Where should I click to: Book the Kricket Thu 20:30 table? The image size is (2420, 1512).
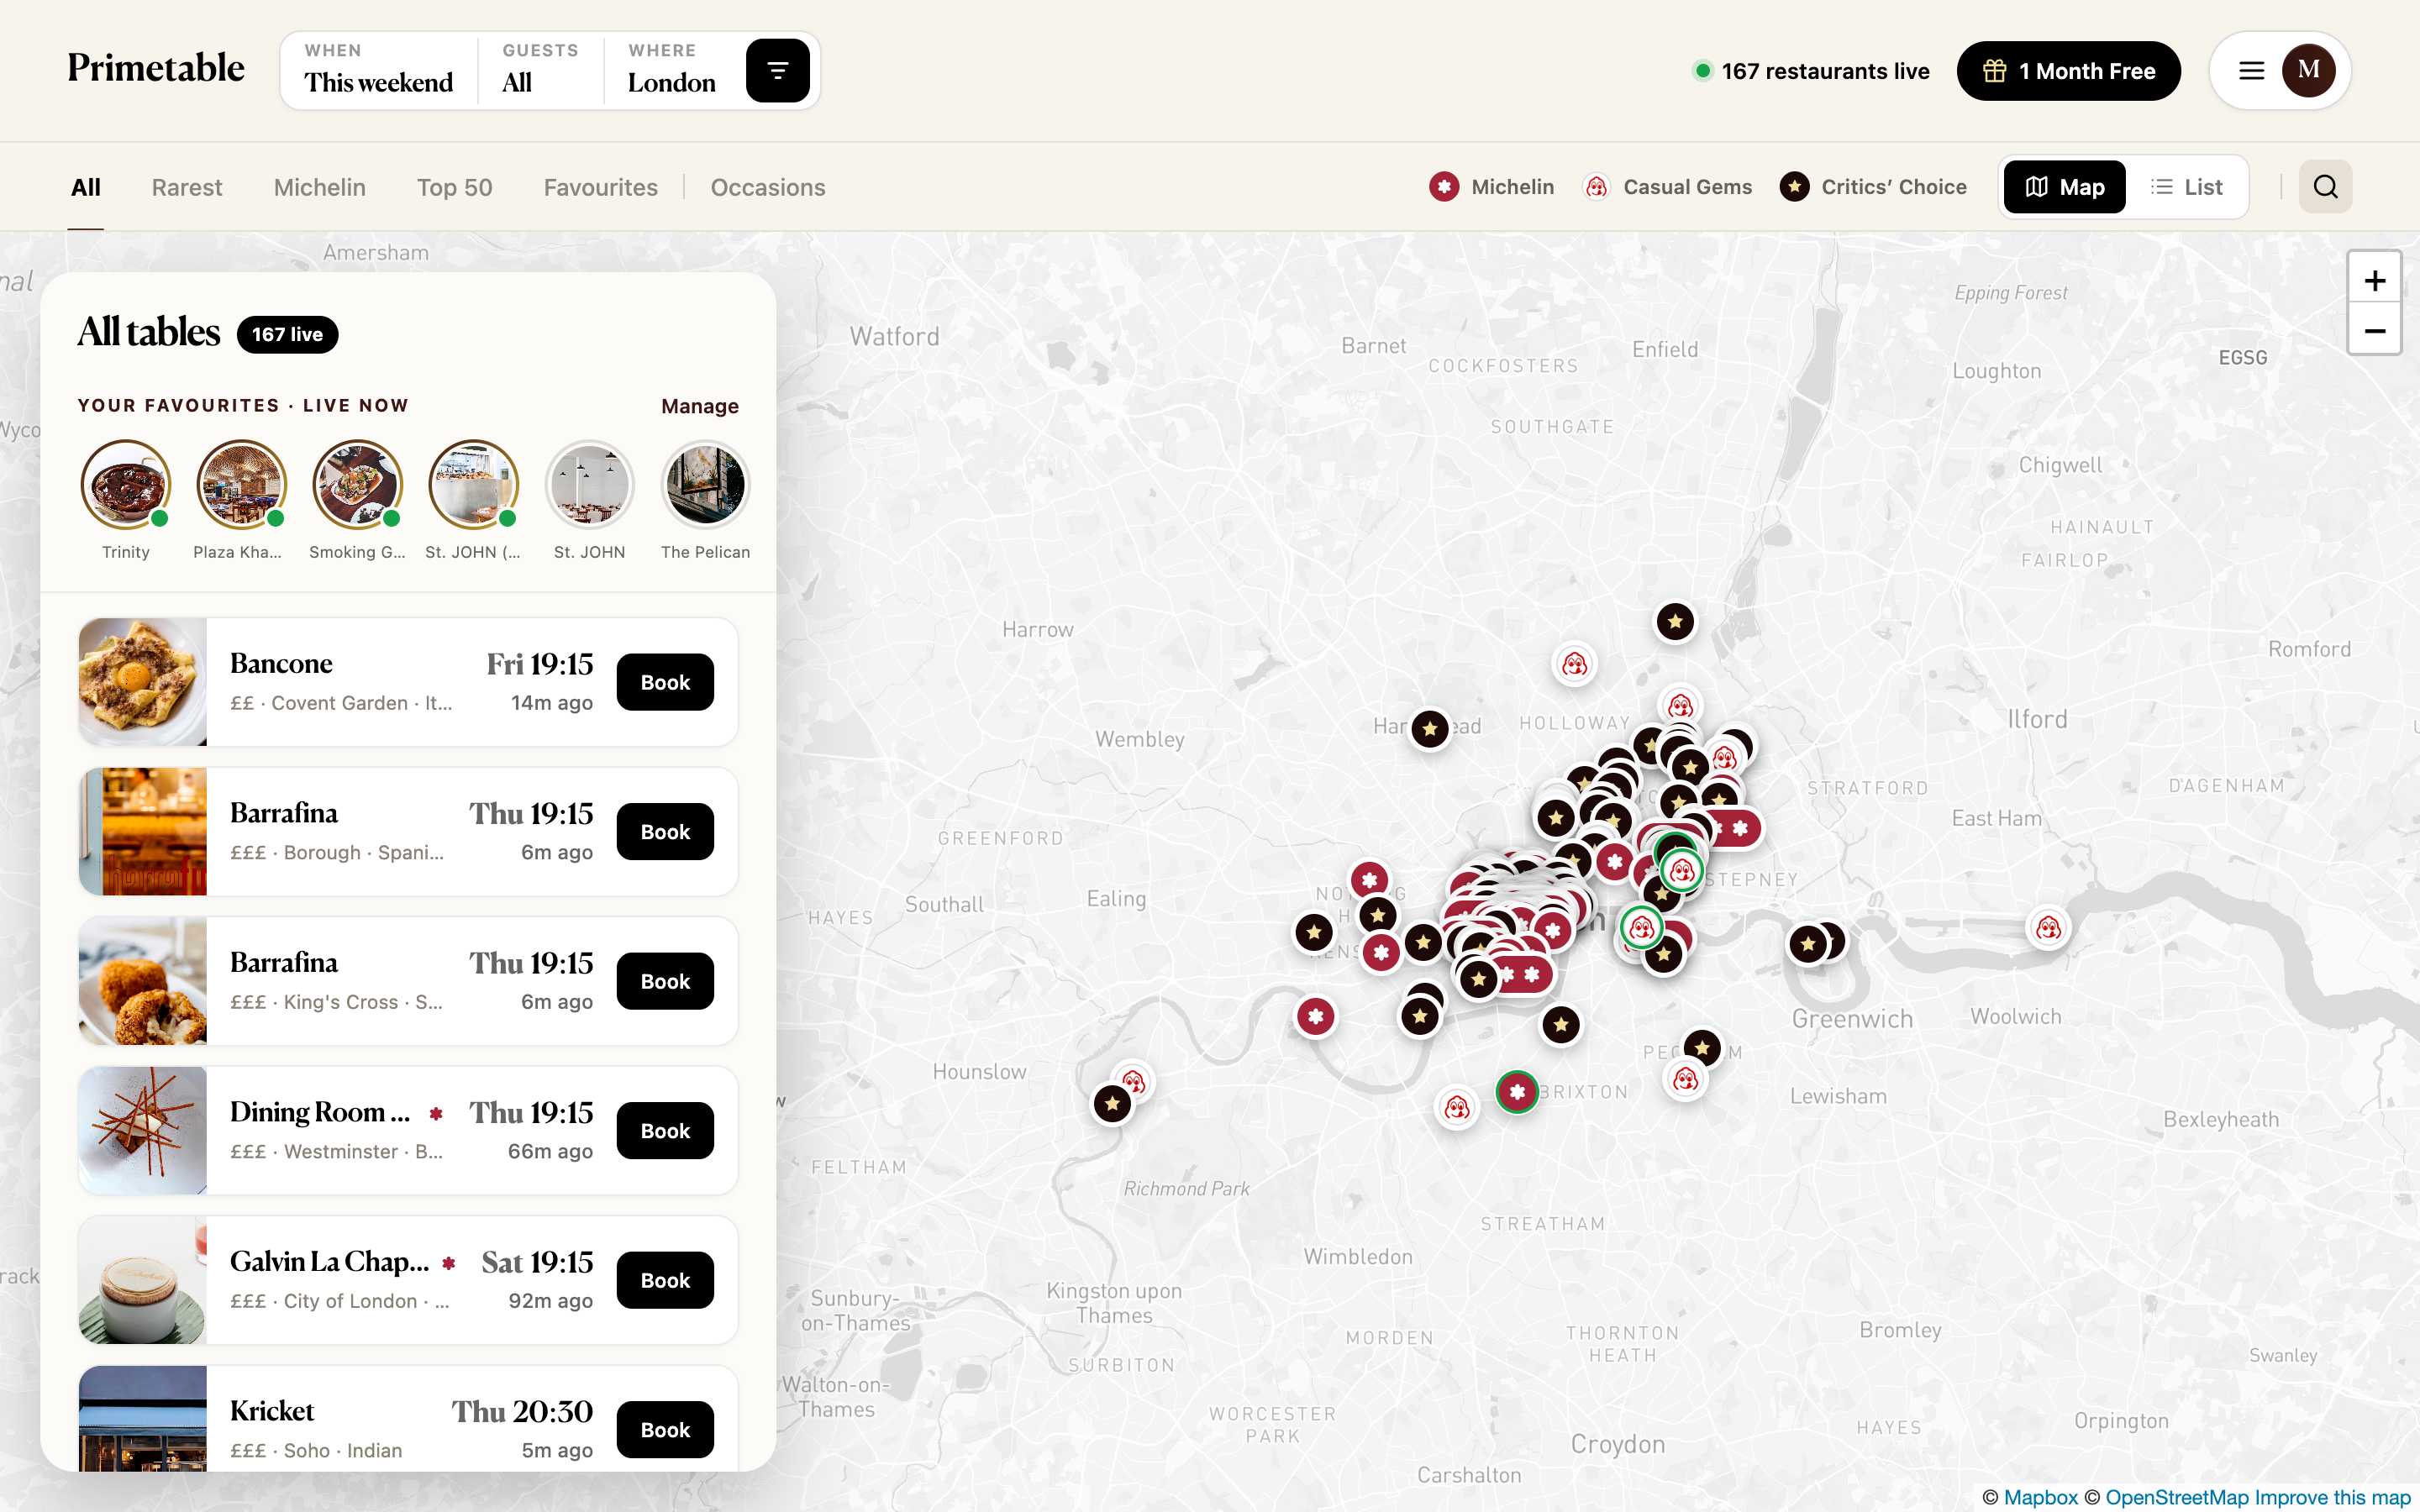665,1429
